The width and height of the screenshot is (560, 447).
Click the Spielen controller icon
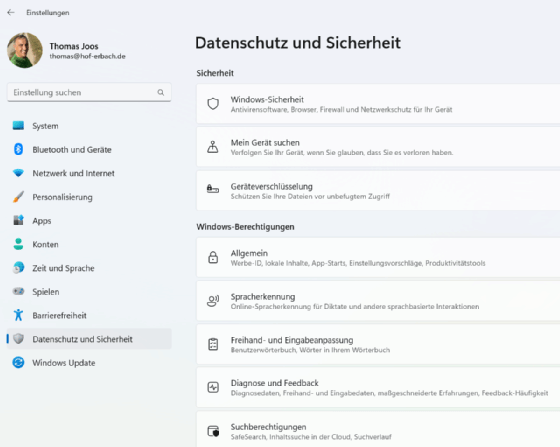click(18, 291)
